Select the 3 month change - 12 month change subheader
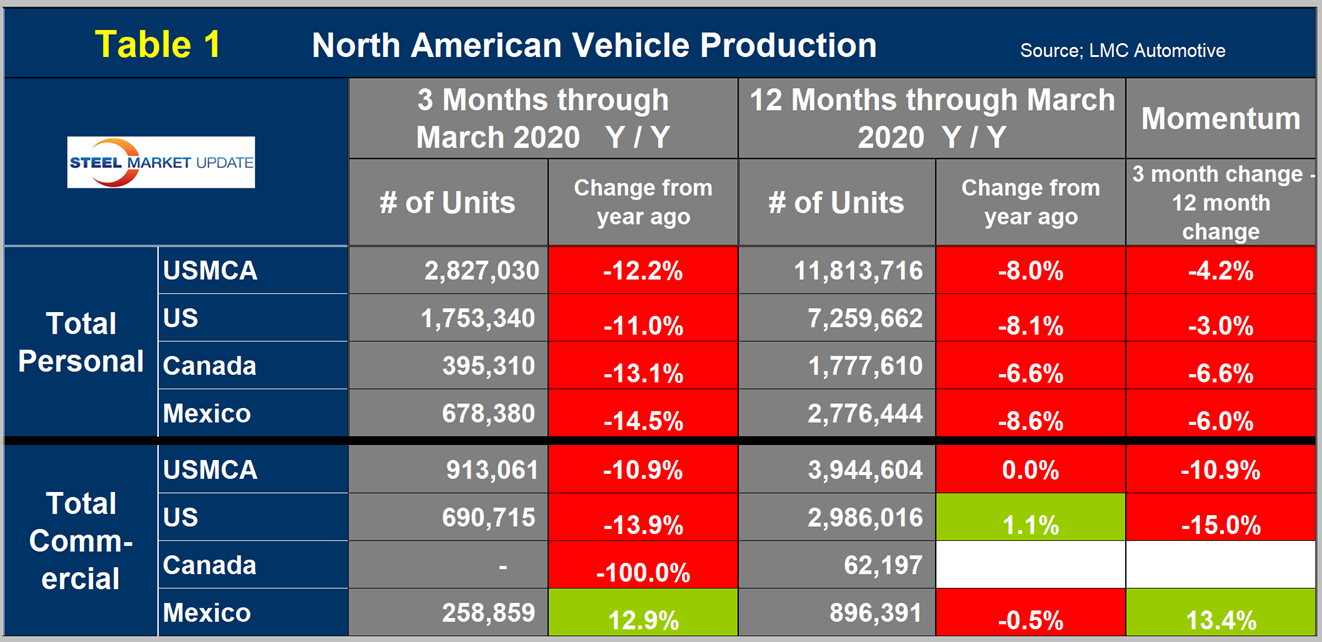This screenshot has width=1322, height=642. [1220, 203]
